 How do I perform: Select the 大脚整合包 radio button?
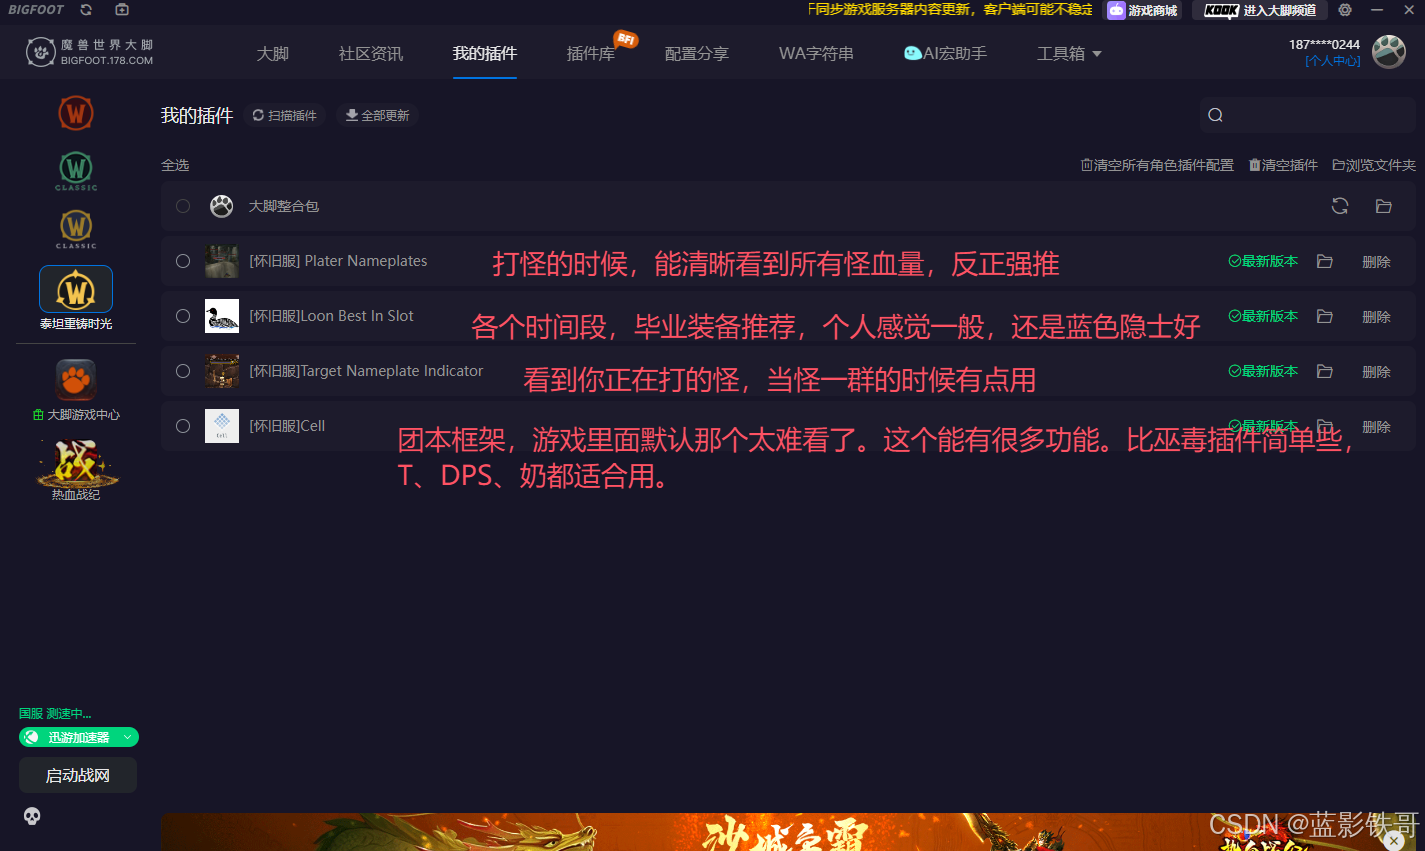click(x=183, y=206)
